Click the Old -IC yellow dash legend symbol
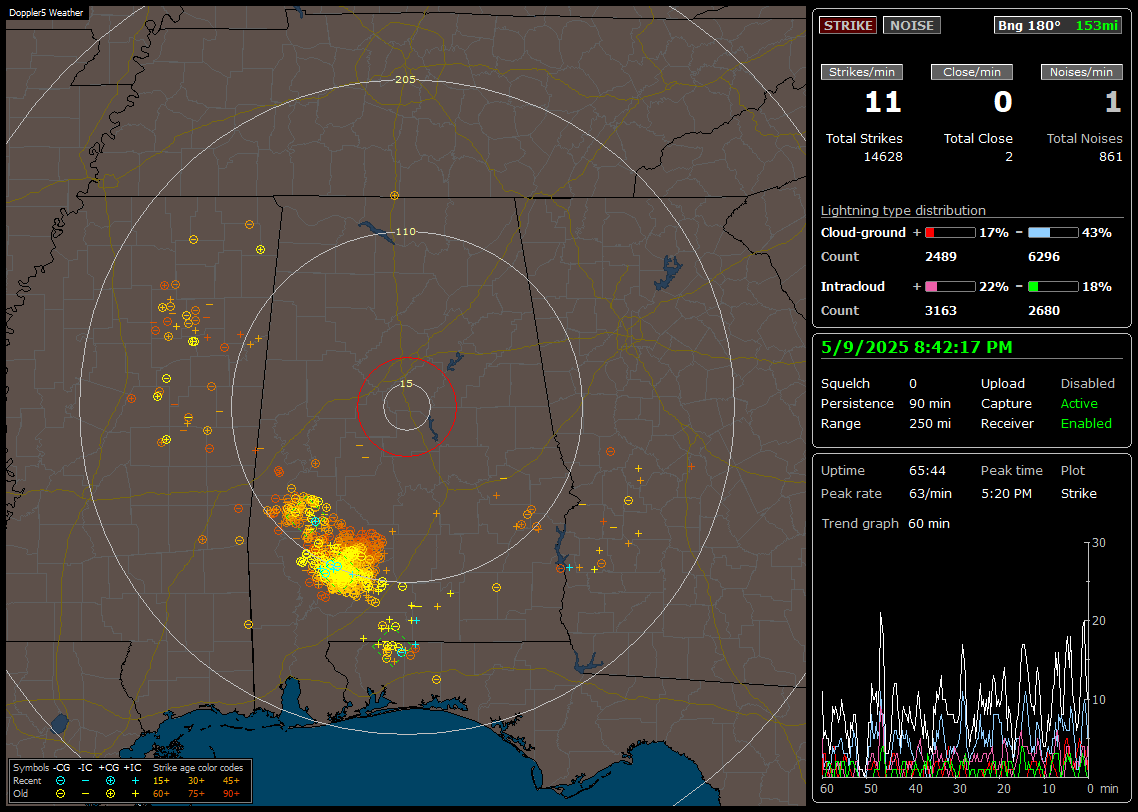Image resolution: width=1138 pixels, height=812 pixels. (86, 794)
